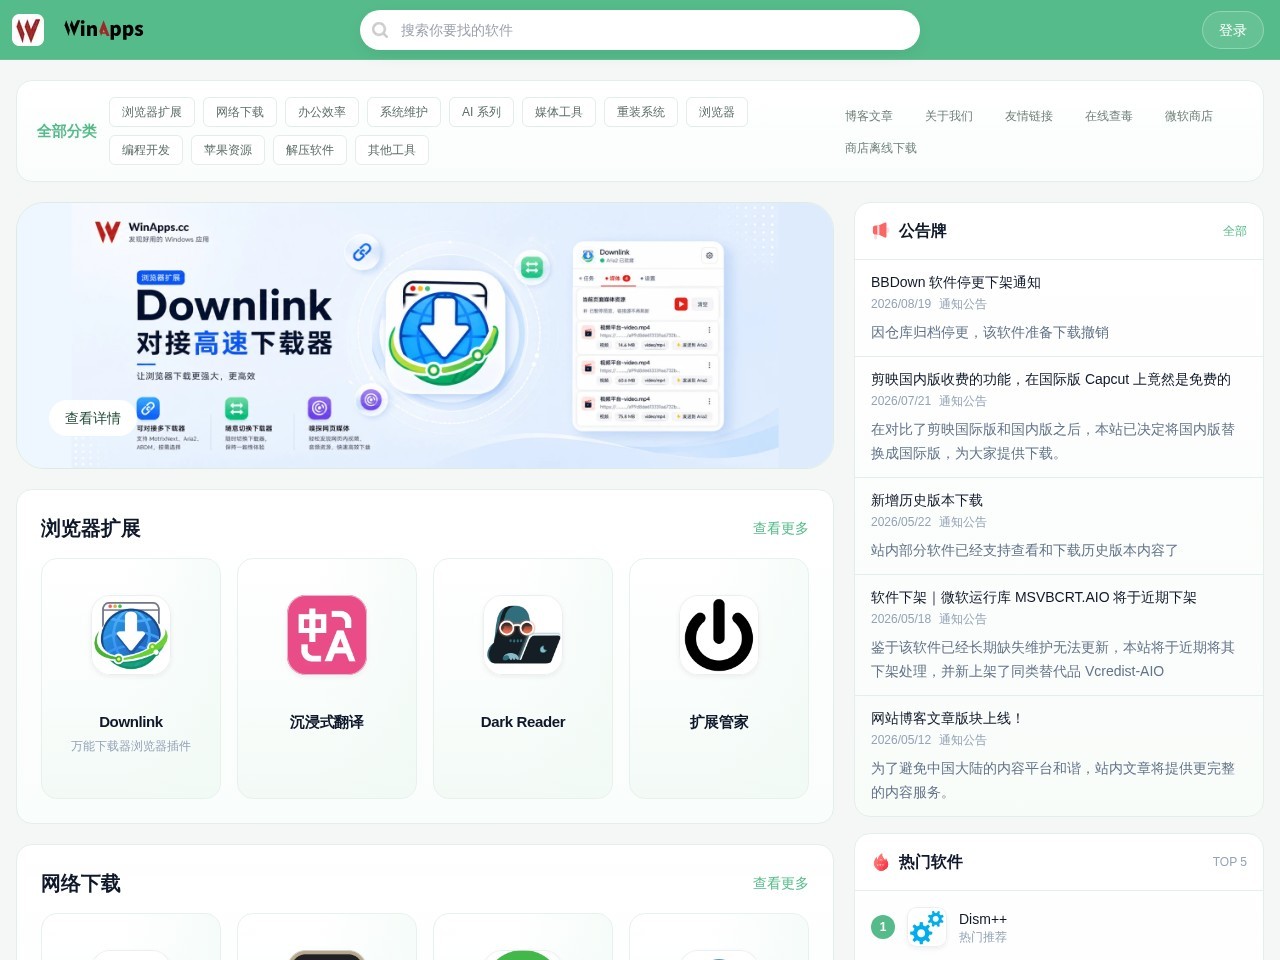Select the 浏览器 category tag
This screenshot has height=960, width=1280.
(717, 112)
